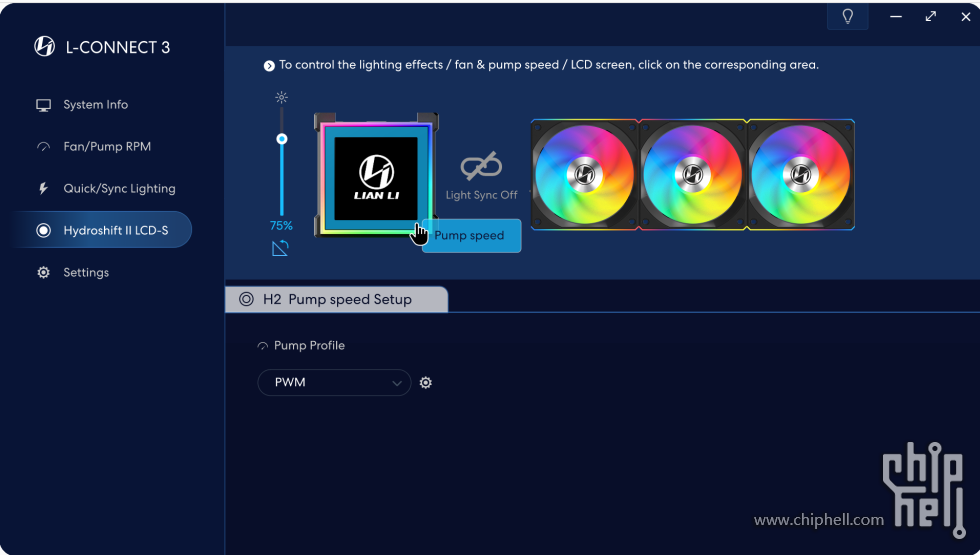This screenshot has width=980, height=555.
Task: Select the third RGB fan
Action: pos(801,174)
